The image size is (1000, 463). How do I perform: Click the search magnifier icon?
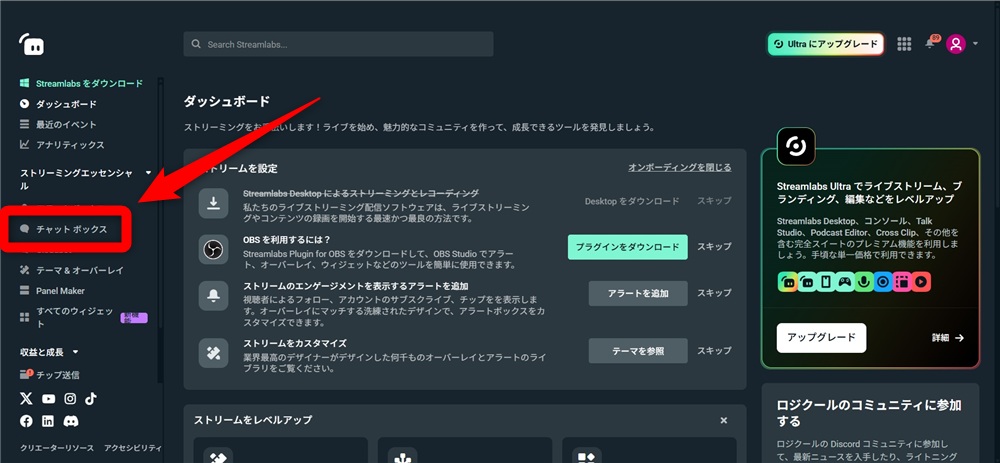[x=196, y=45]
